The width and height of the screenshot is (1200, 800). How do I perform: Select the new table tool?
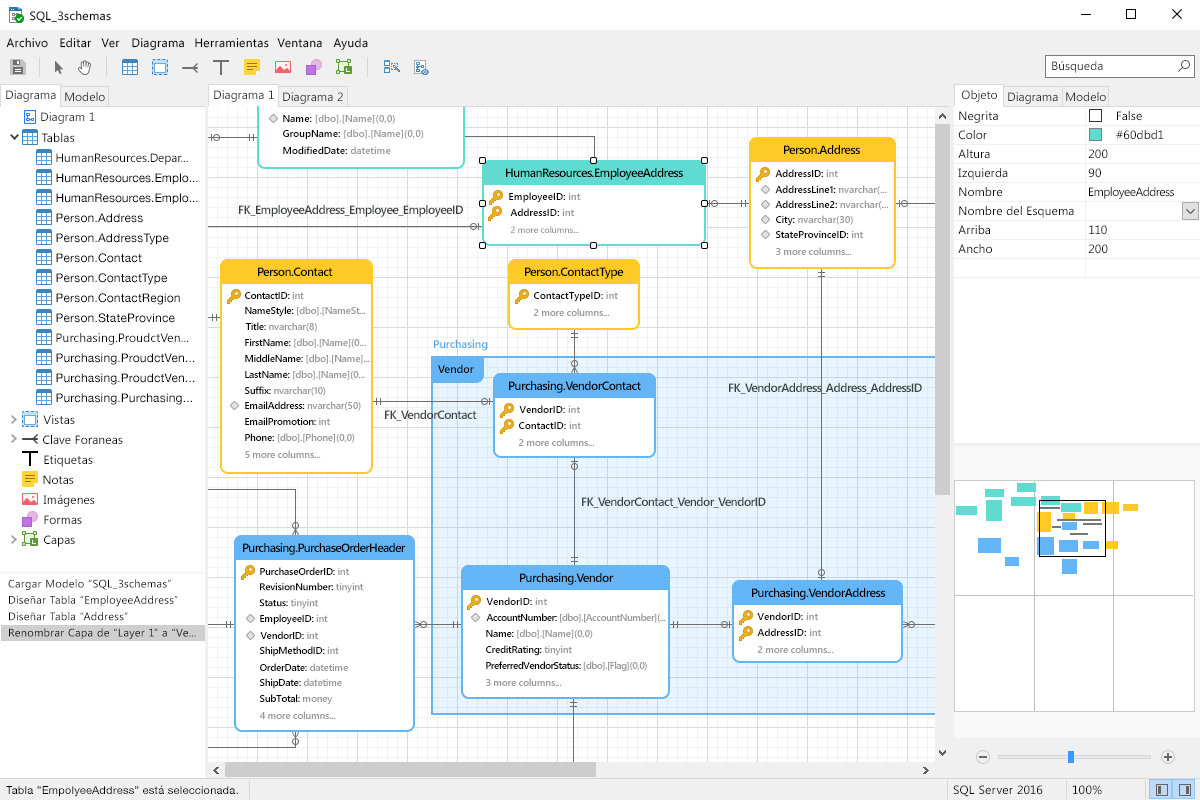pos(130,67)
